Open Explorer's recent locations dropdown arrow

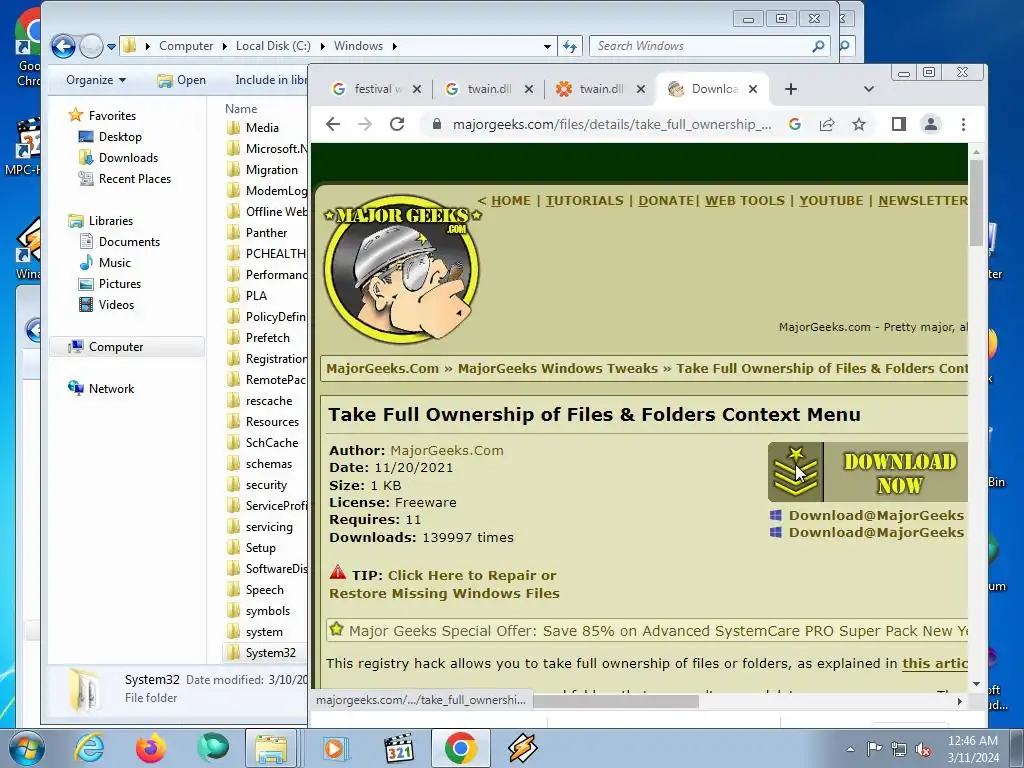click(x=112, y=46)
